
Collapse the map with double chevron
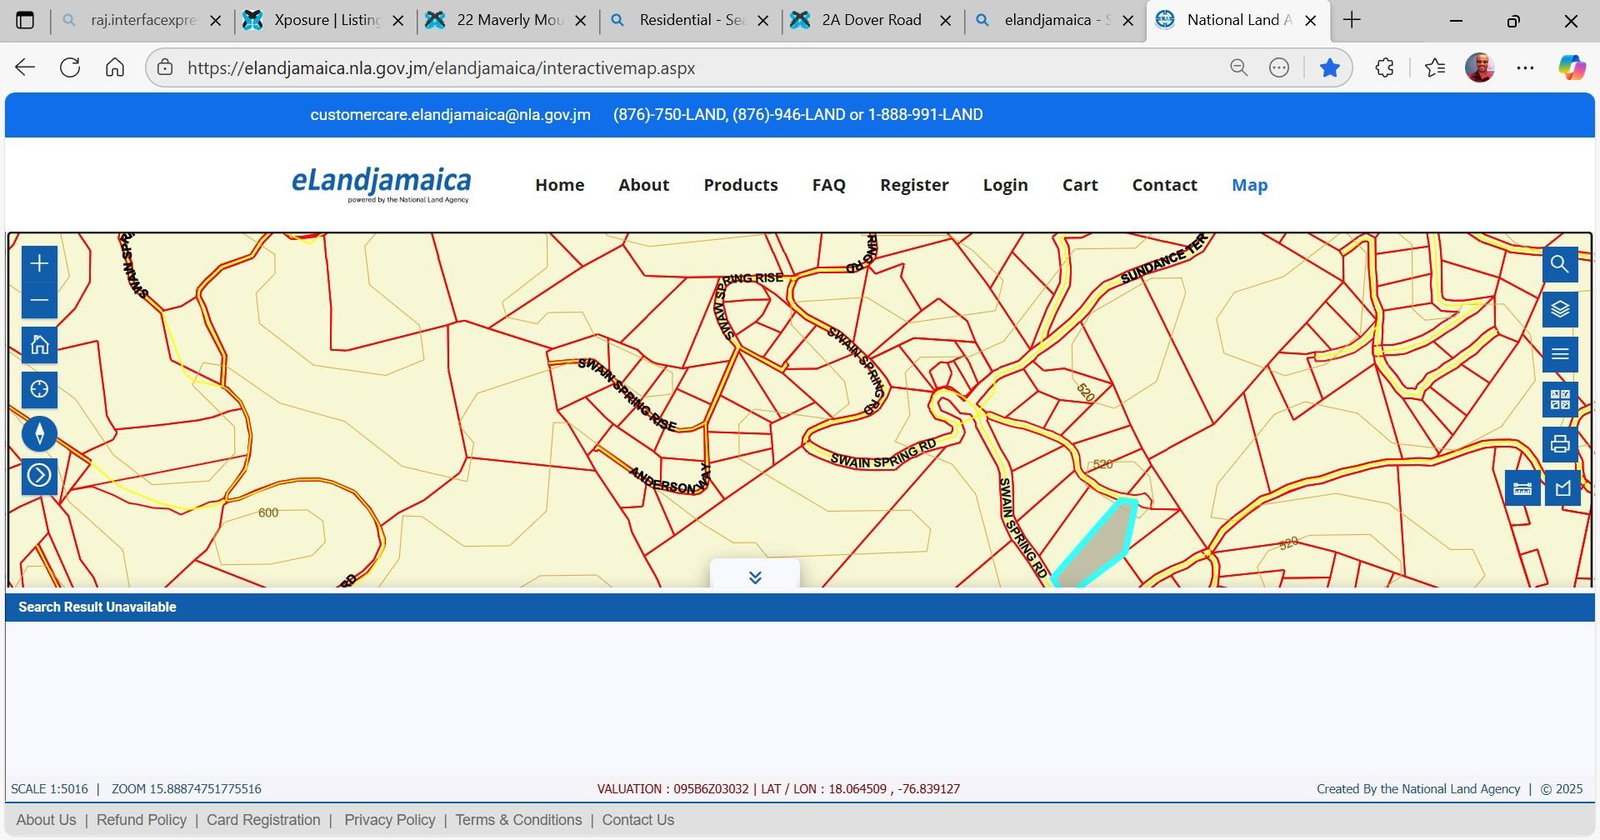coord(755,577)
